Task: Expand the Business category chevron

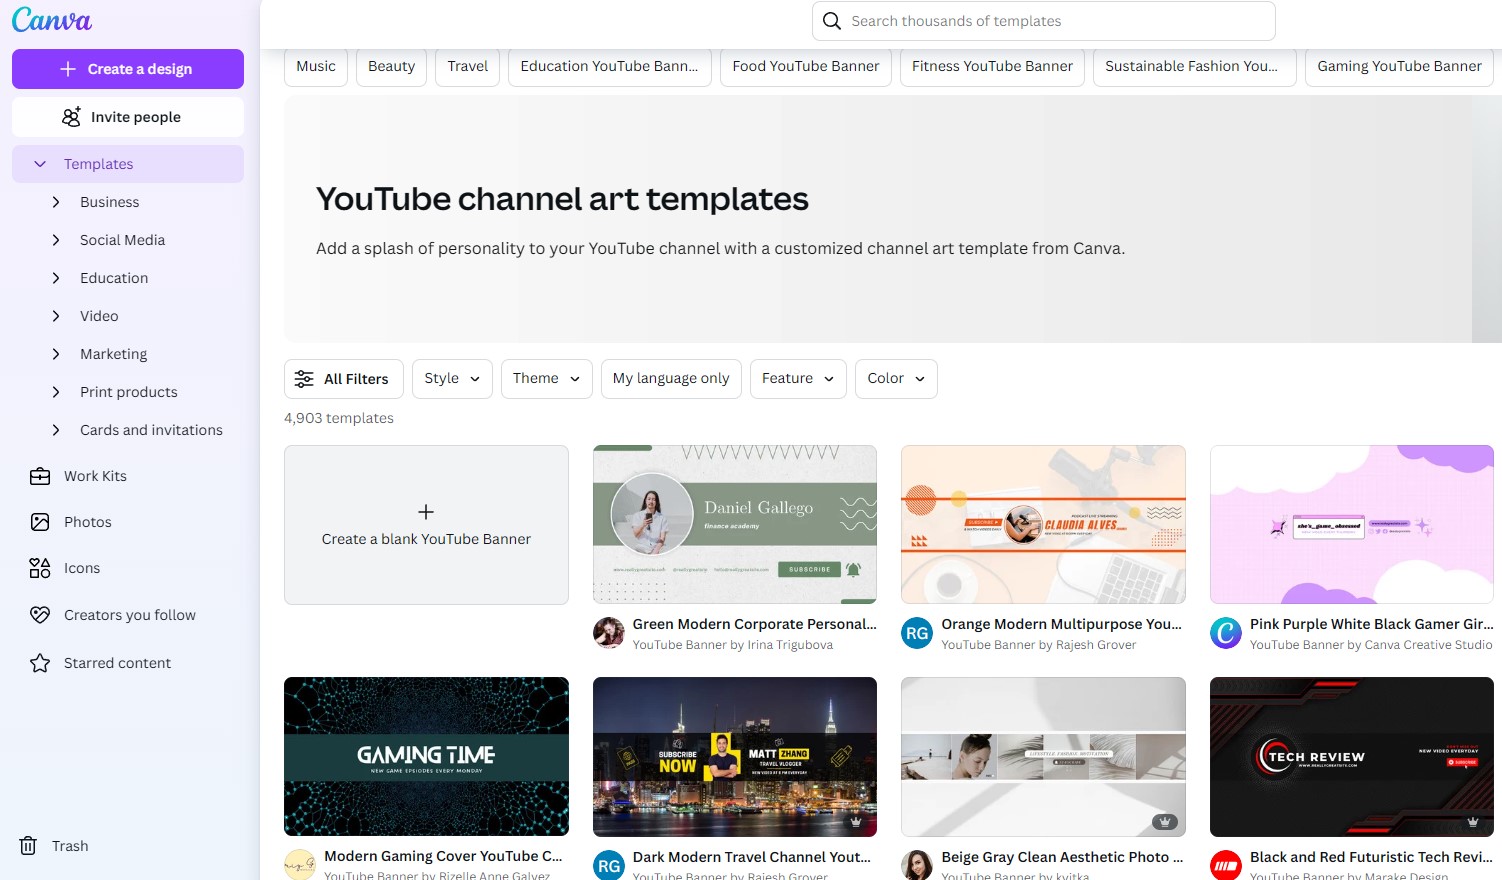Action: tap(56, 202)
